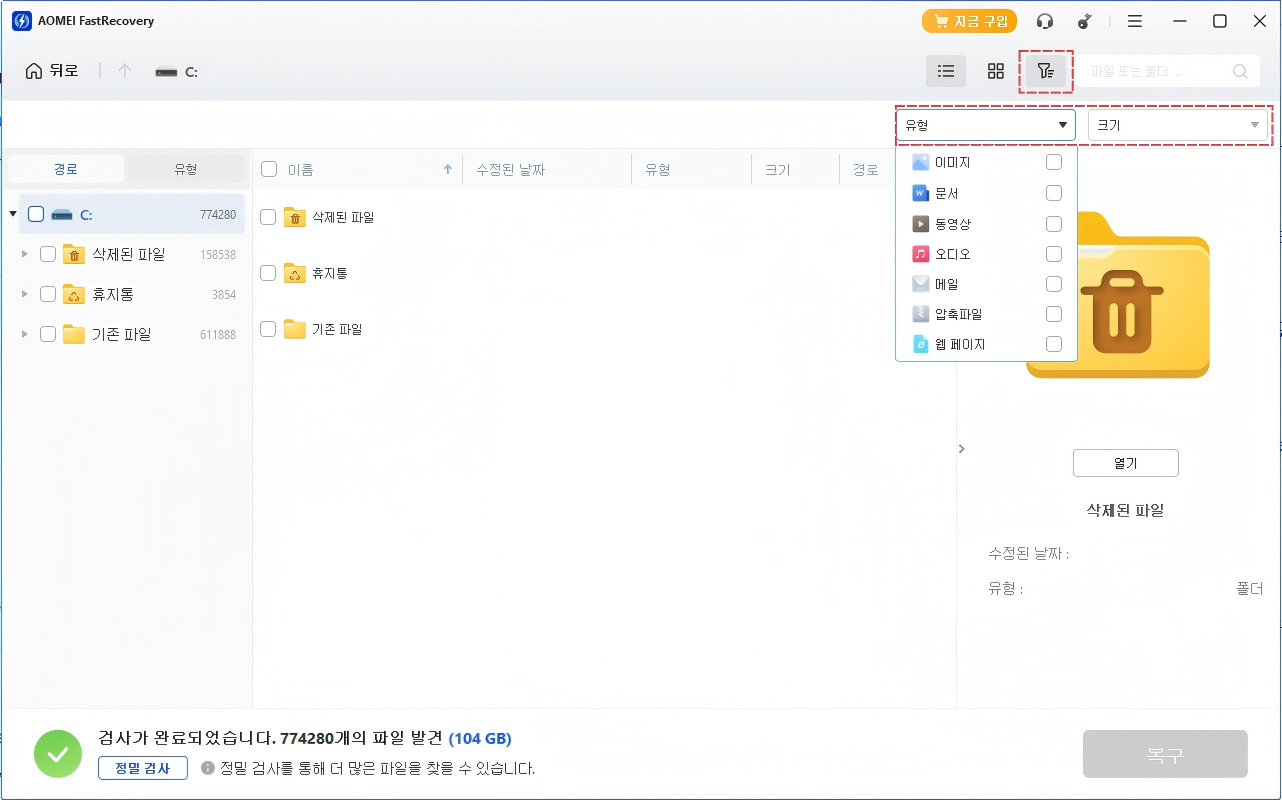
Task: Click the filter funnel icon
Action: point(1045,71)
